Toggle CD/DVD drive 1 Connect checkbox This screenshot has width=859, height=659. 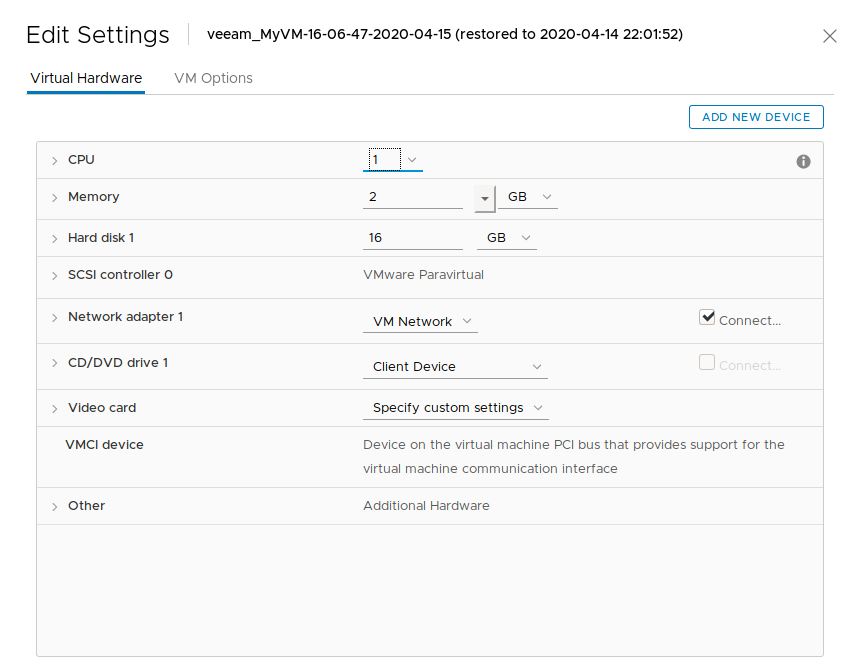[708, 363]
